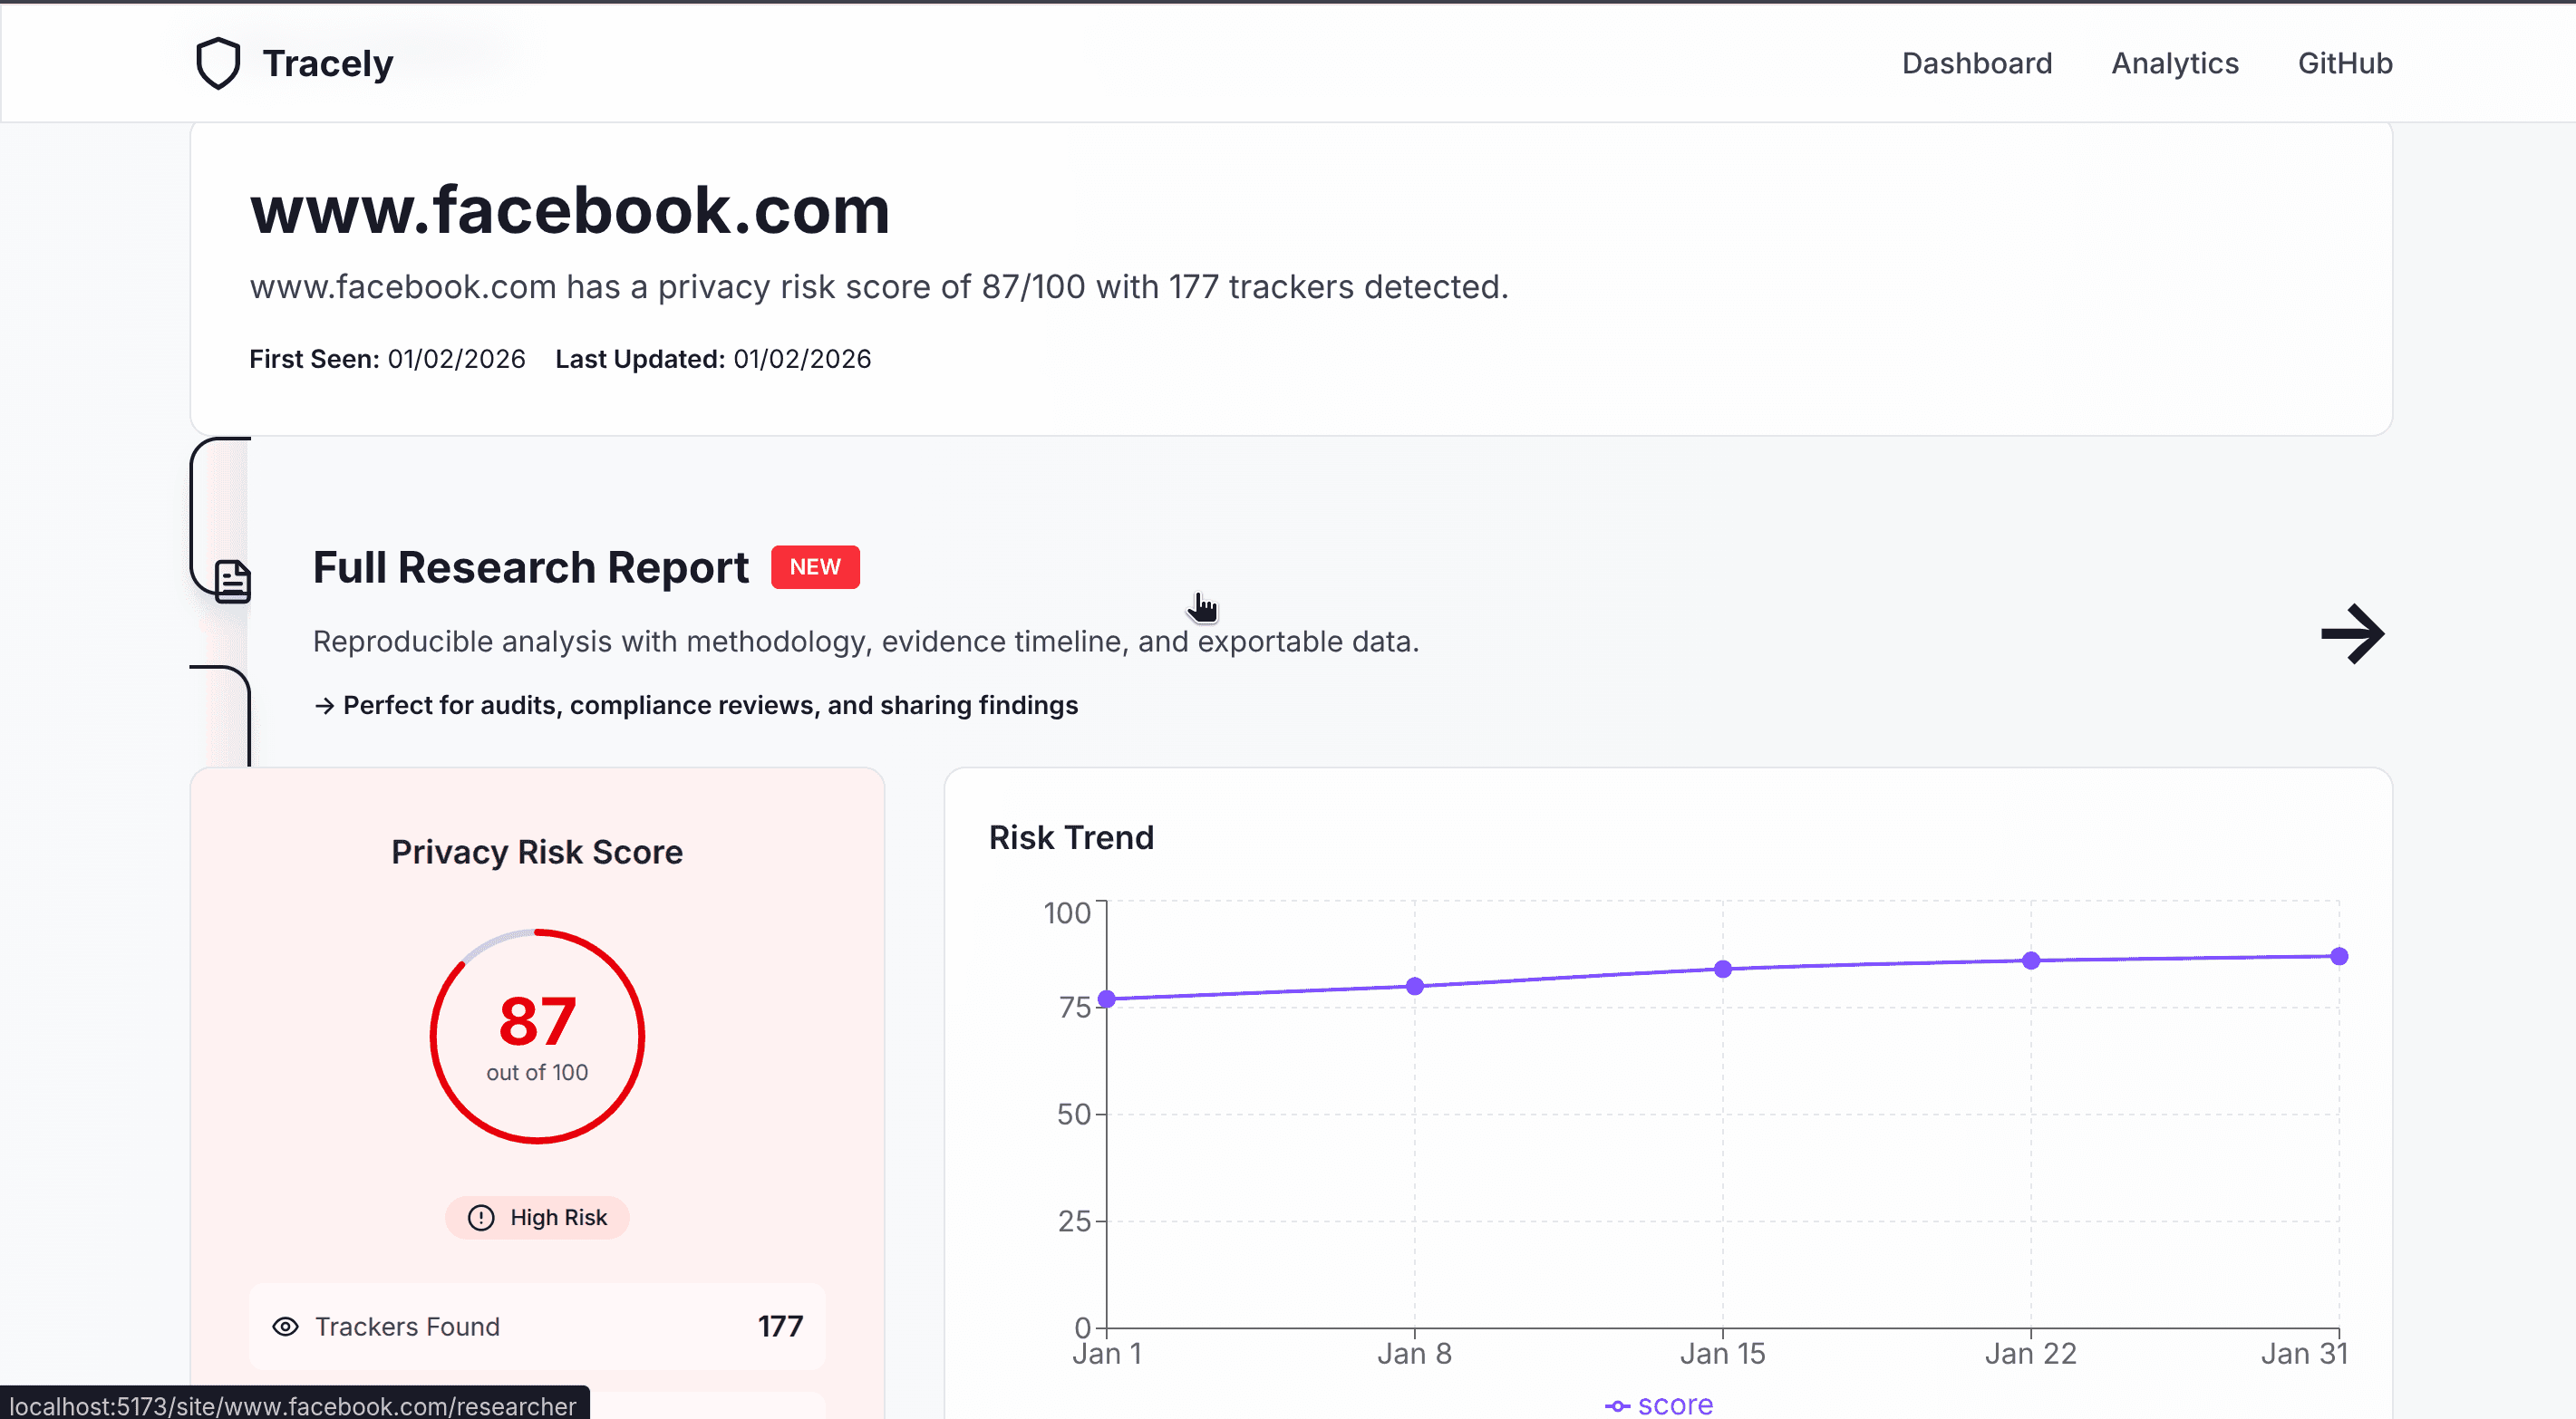Open the Dashboard nav item

coord(1976,63)
